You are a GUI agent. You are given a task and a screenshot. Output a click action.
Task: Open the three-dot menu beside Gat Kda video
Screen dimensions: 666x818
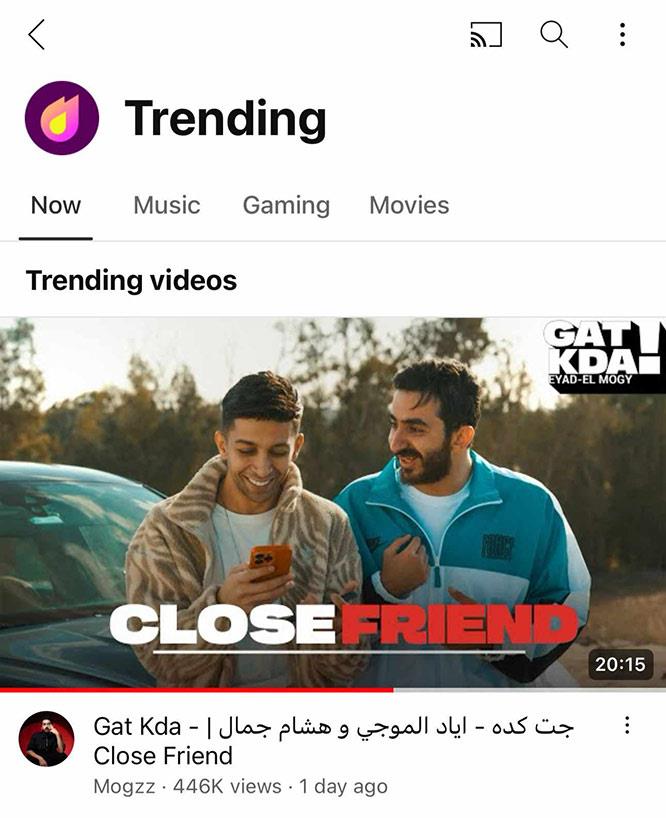627,725
